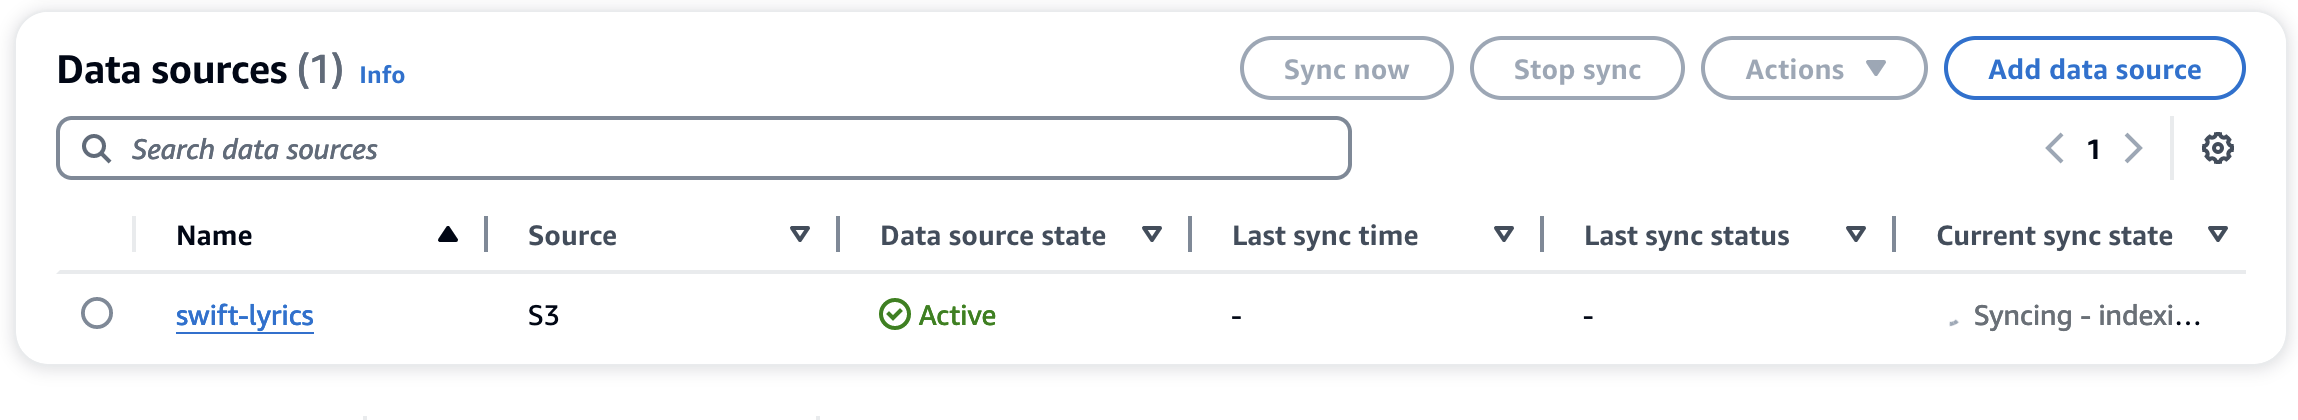Sort by Data source state arrow
The width and height of the screenshot is (2298, 420).
pyautogui.click(x=1151, y=235)
